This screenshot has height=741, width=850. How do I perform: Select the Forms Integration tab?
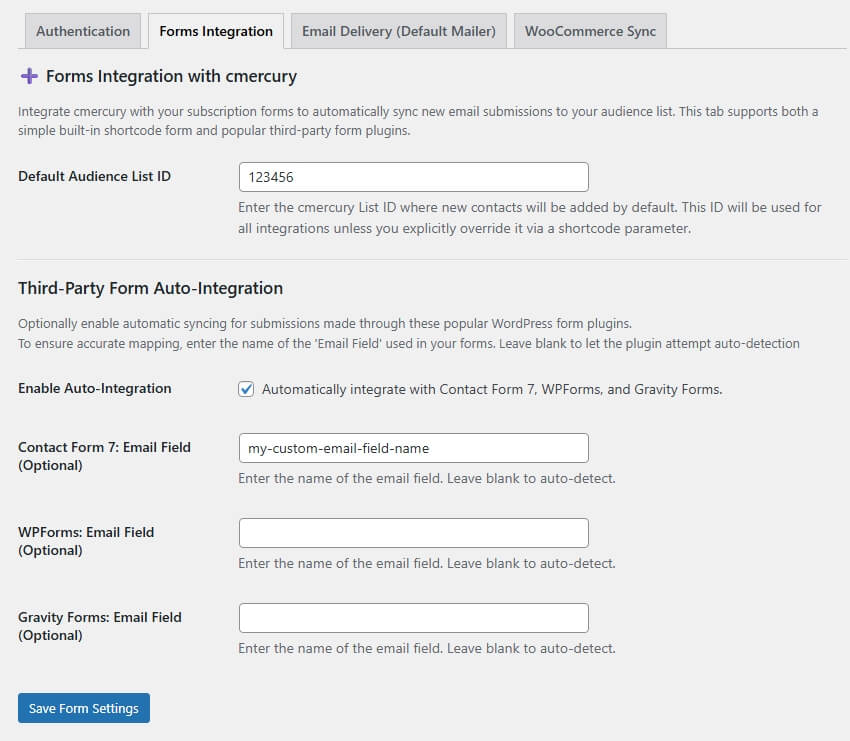tap(216, 31)
